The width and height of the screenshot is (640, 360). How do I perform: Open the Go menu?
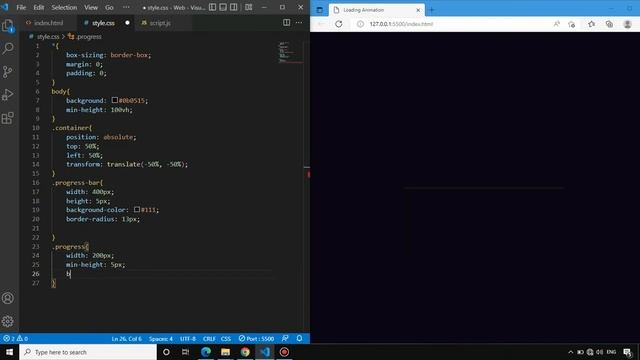click(109, 7)
